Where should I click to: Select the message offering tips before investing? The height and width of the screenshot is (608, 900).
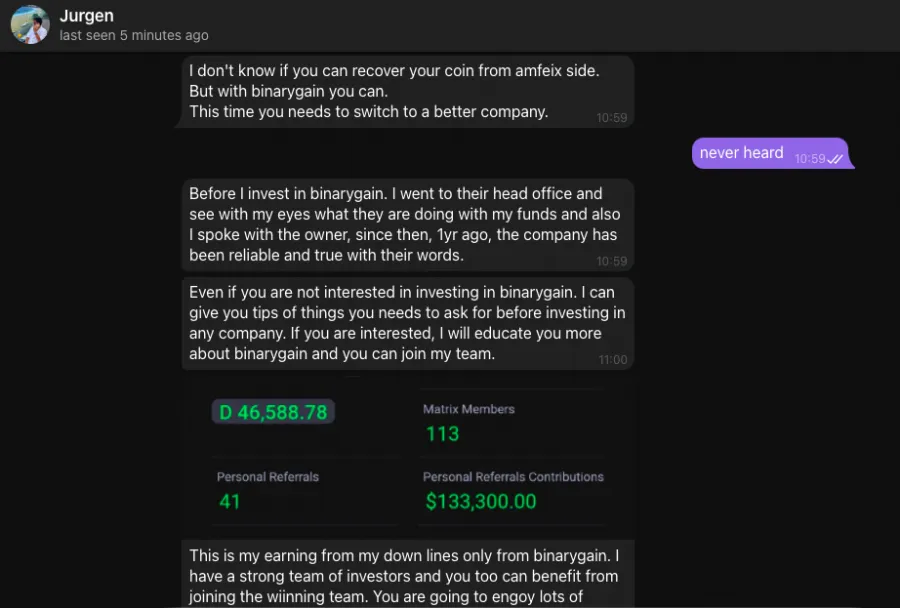pos(406,322)
